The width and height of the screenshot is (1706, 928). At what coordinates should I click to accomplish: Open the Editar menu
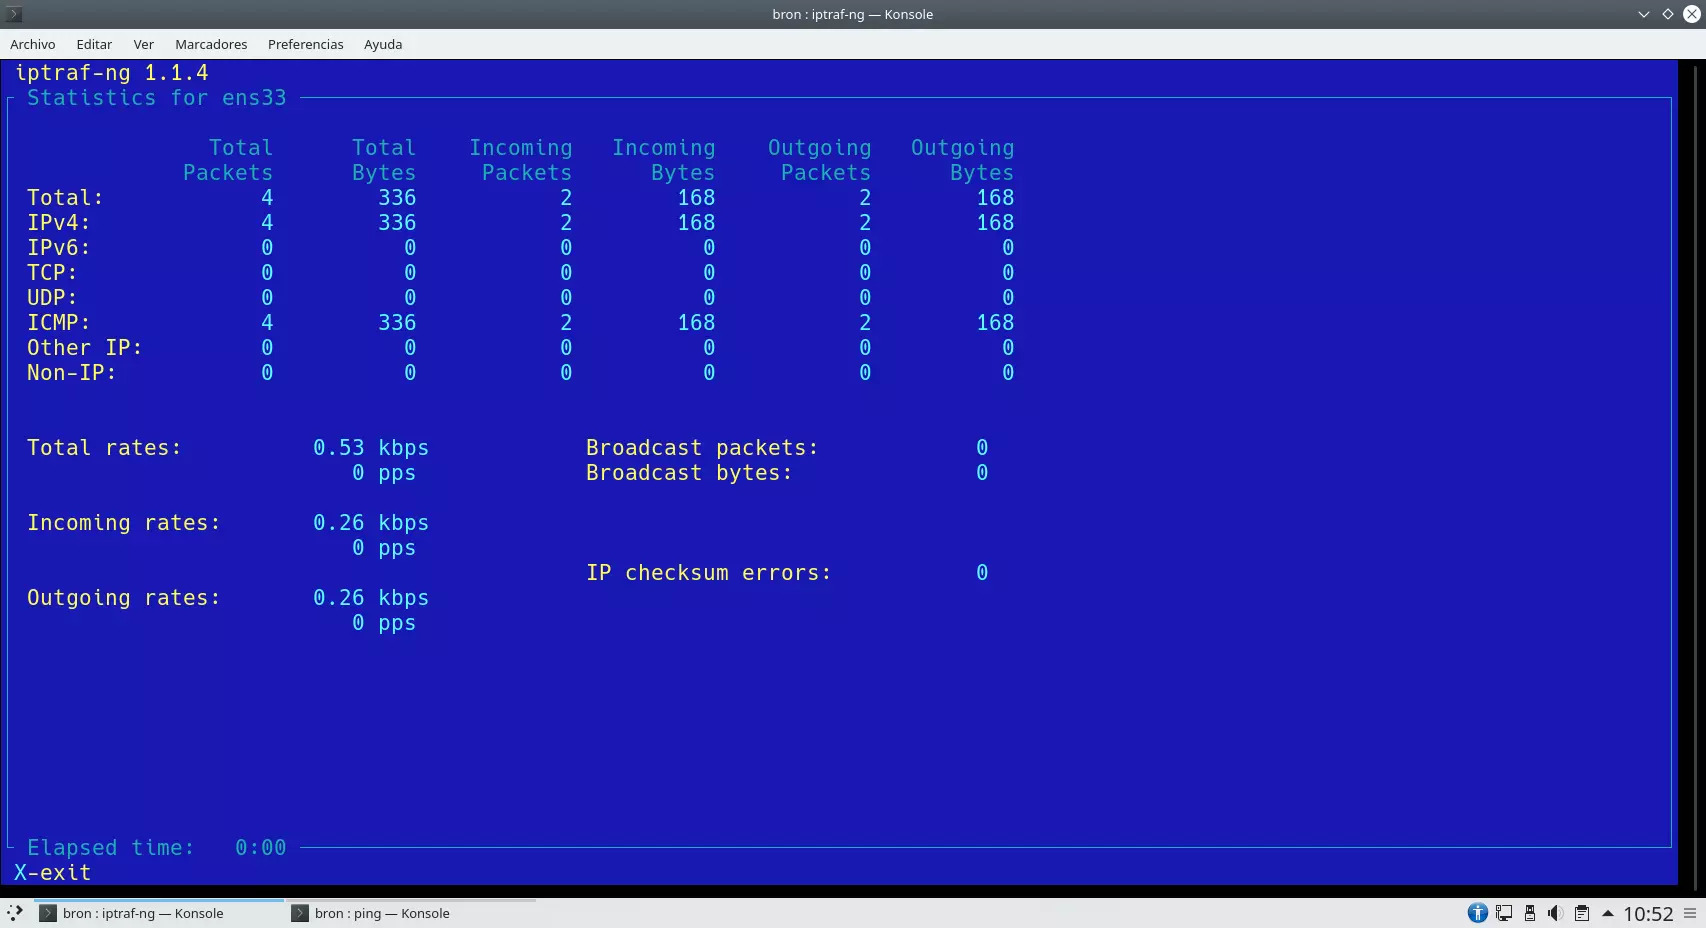[x=94, y=44]
